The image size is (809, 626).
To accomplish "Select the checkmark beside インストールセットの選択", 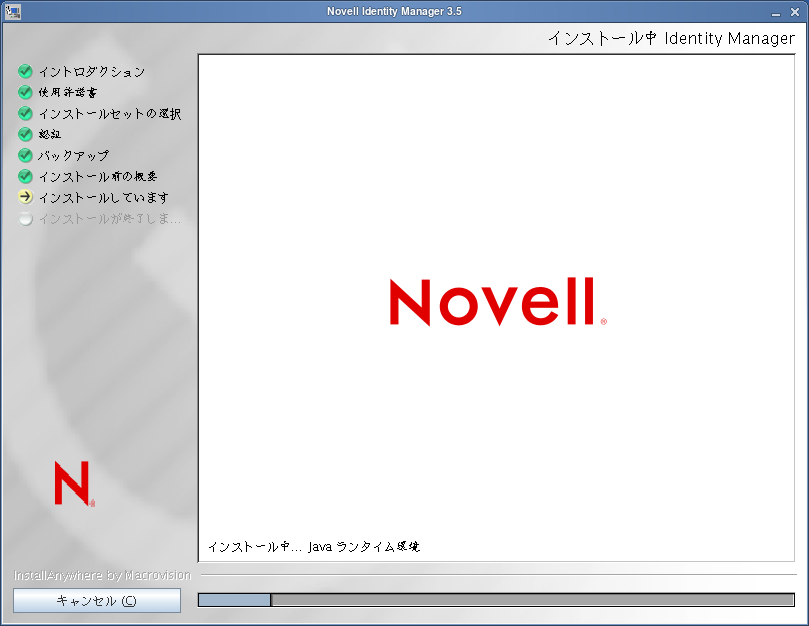I will pos(25,114).
